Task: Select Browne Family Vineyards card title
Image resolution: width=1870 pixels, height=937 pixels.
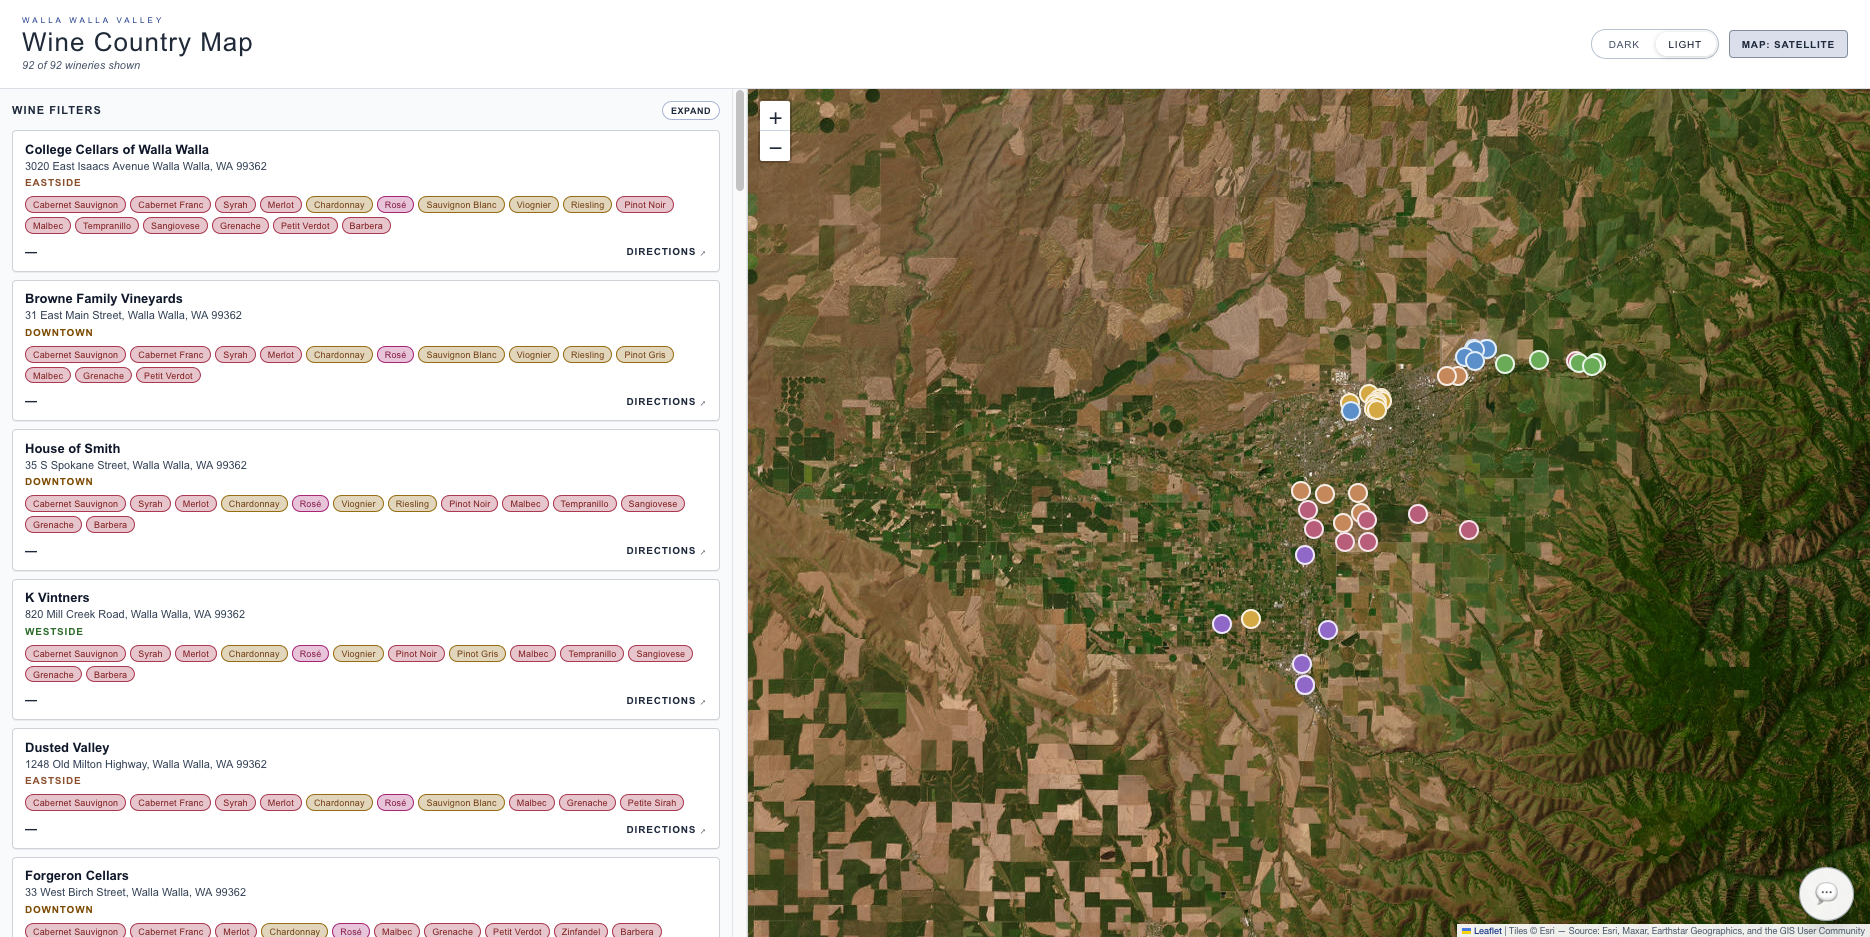Action: click(104, 298)
